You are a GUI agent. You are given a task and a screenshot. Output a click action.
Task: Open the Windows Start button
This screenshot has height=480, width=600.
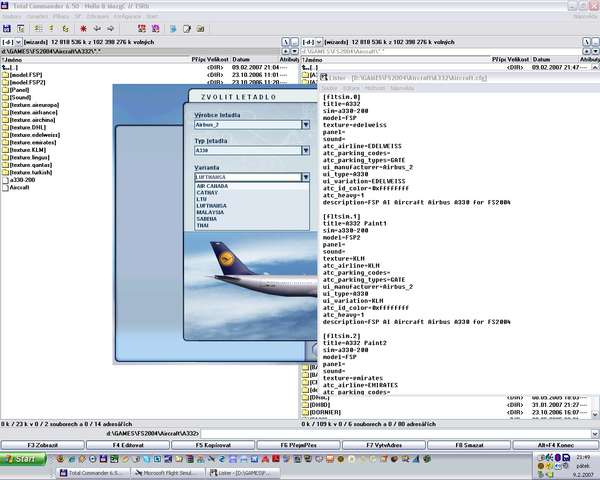pos(23,459)
